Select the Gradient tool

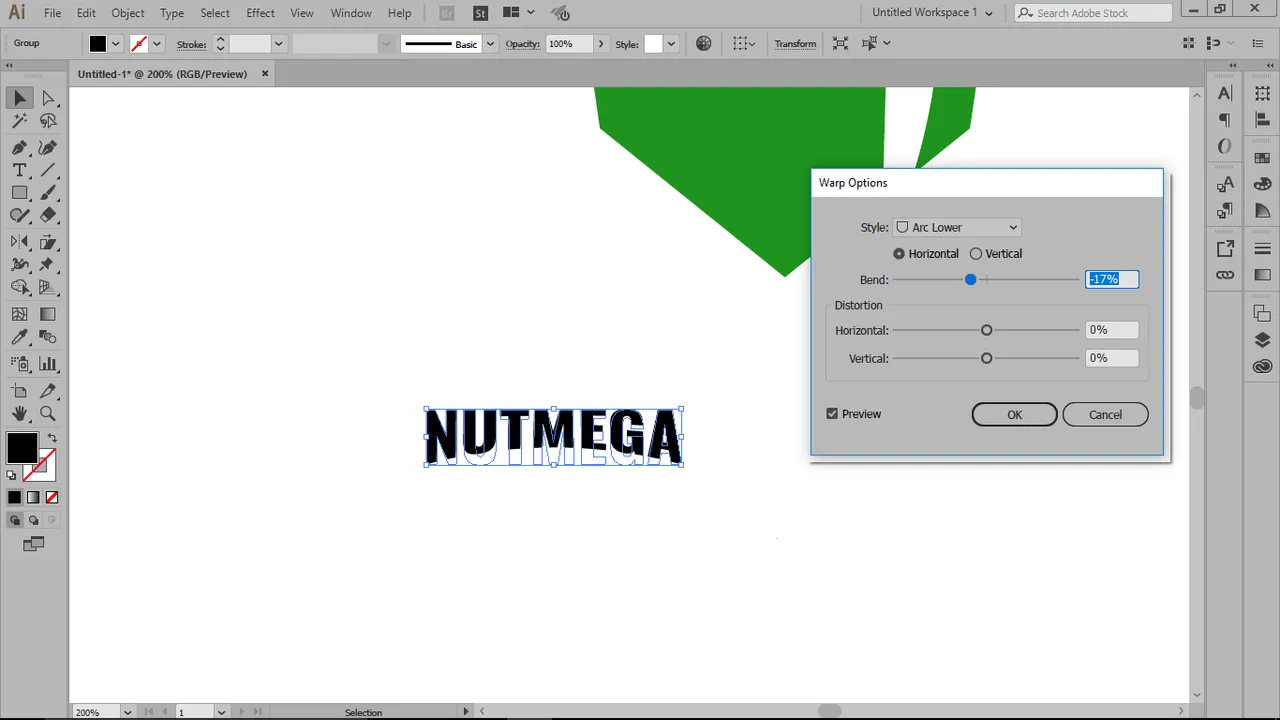click(x=48, y=314)
